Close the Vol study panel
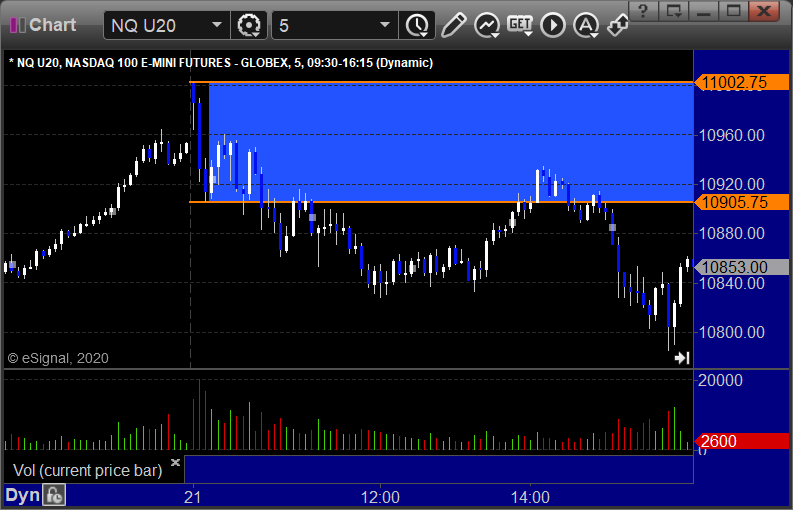This screenshot has height=510, width=793. click(x=175, y=462)
